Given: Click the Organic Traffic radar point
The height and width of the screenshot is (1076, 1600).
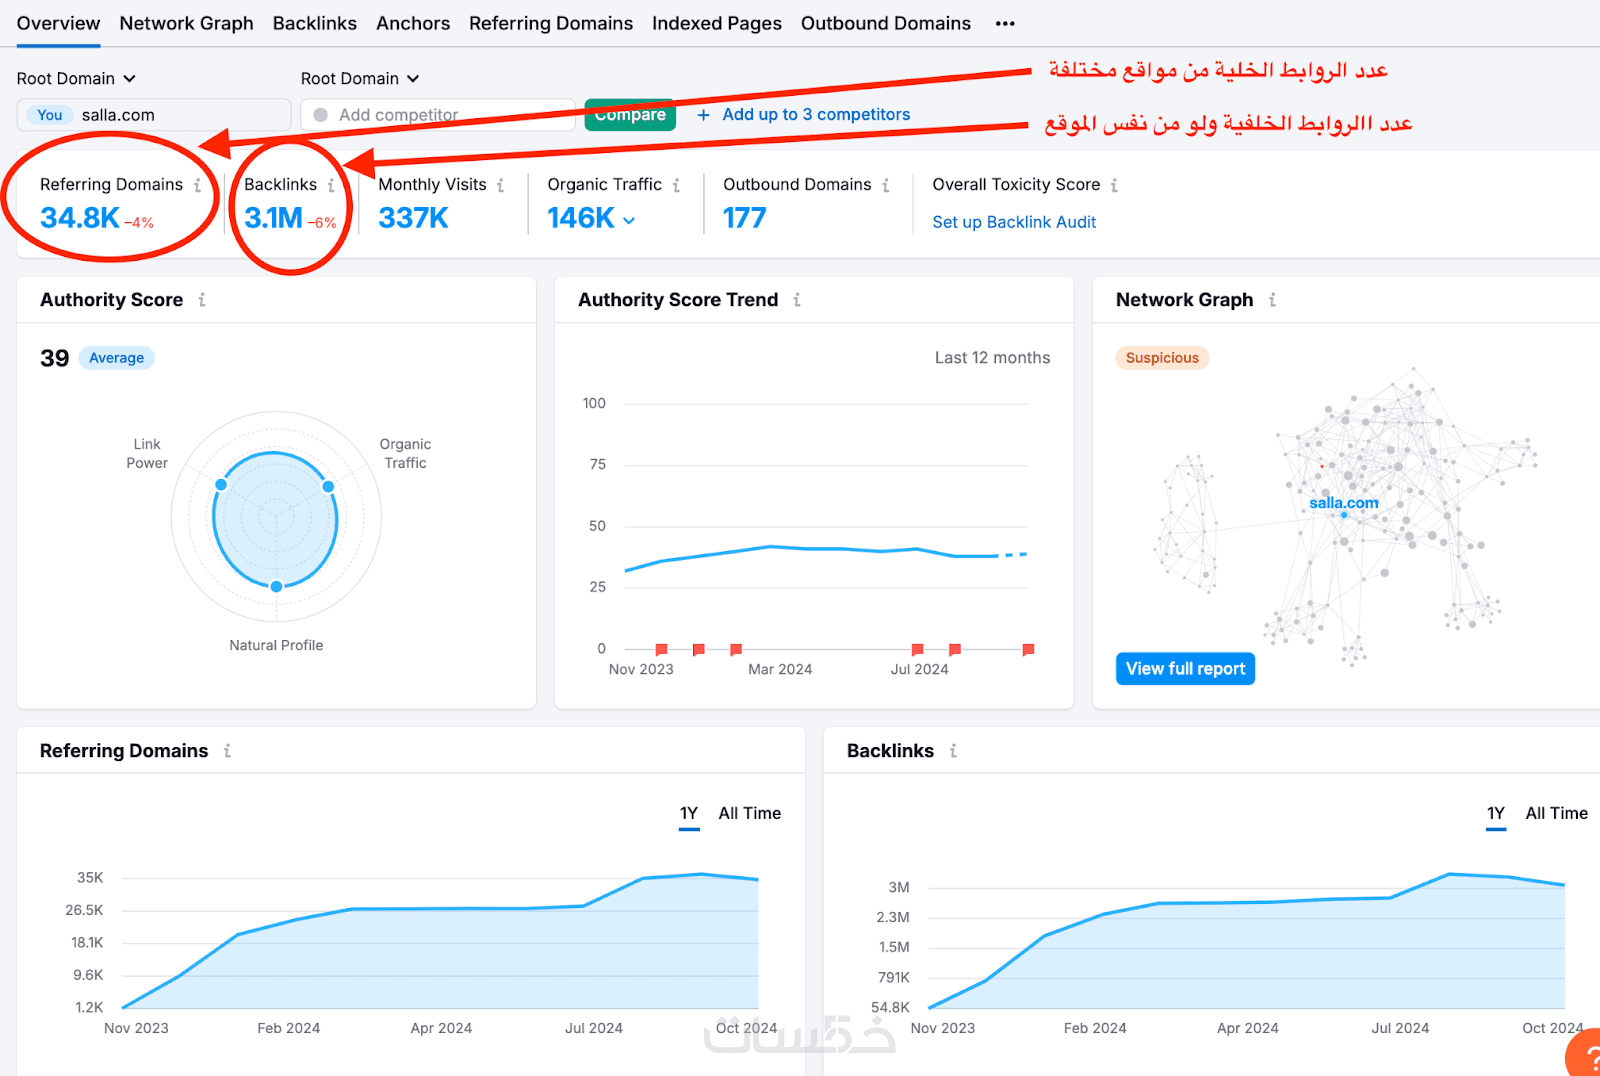Looking at the screenshot, I should pos(328,486).
